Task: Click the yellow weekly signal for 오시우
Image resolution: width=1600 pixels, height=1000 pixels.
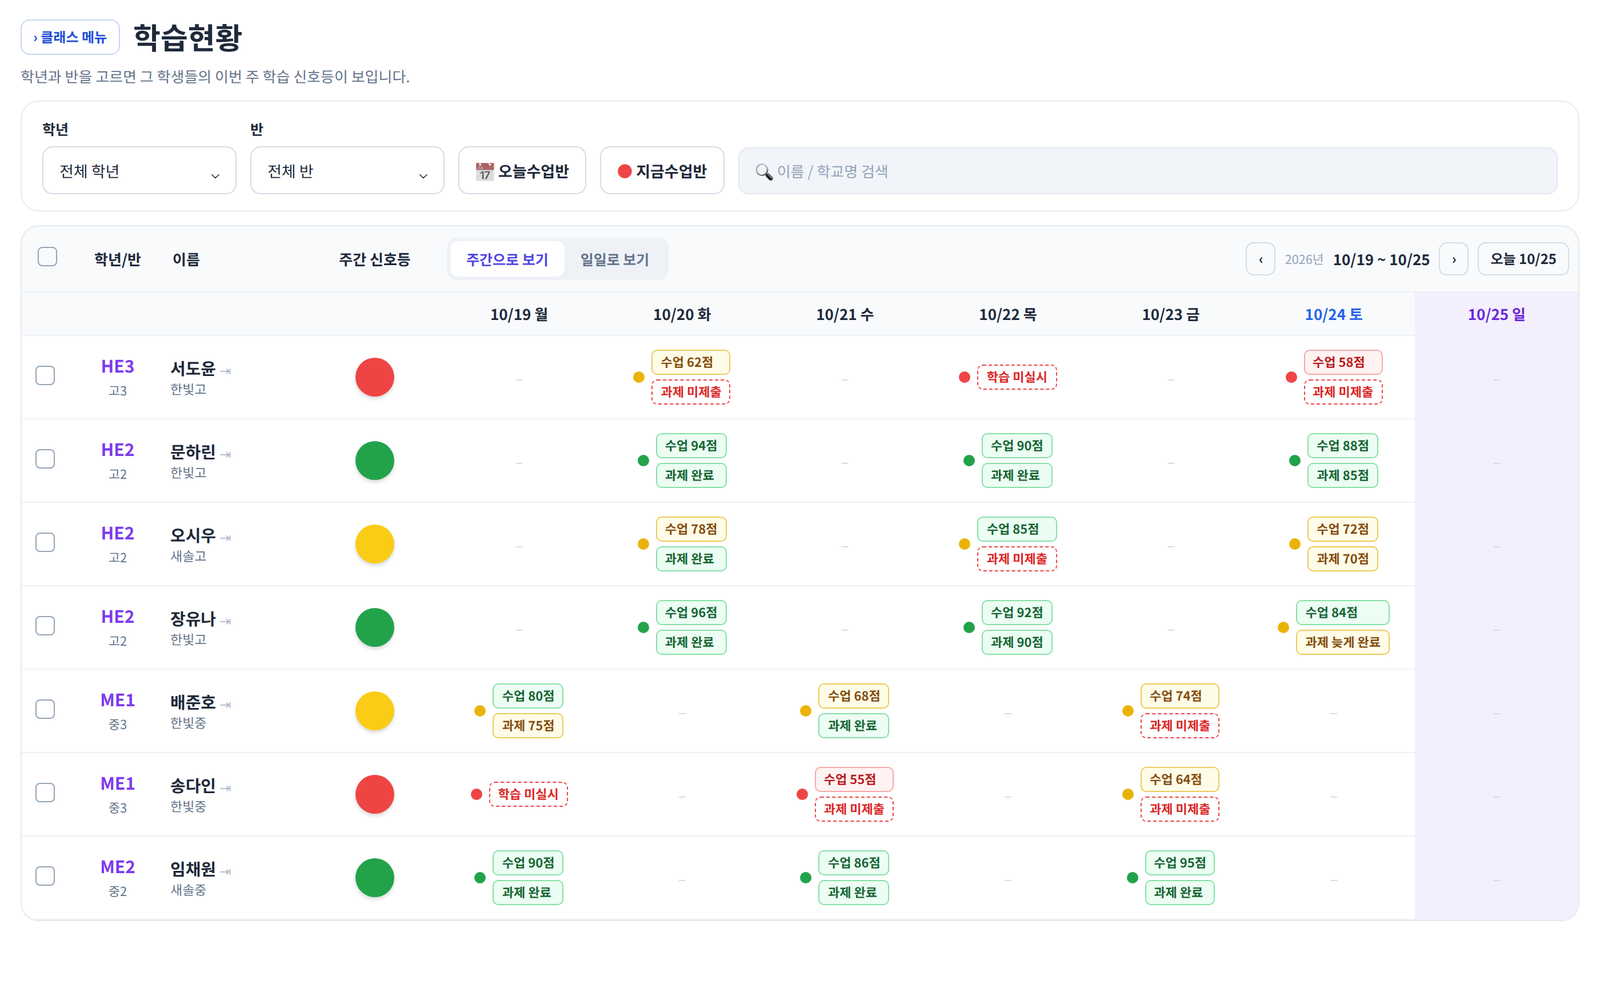Action: [375, 544]
